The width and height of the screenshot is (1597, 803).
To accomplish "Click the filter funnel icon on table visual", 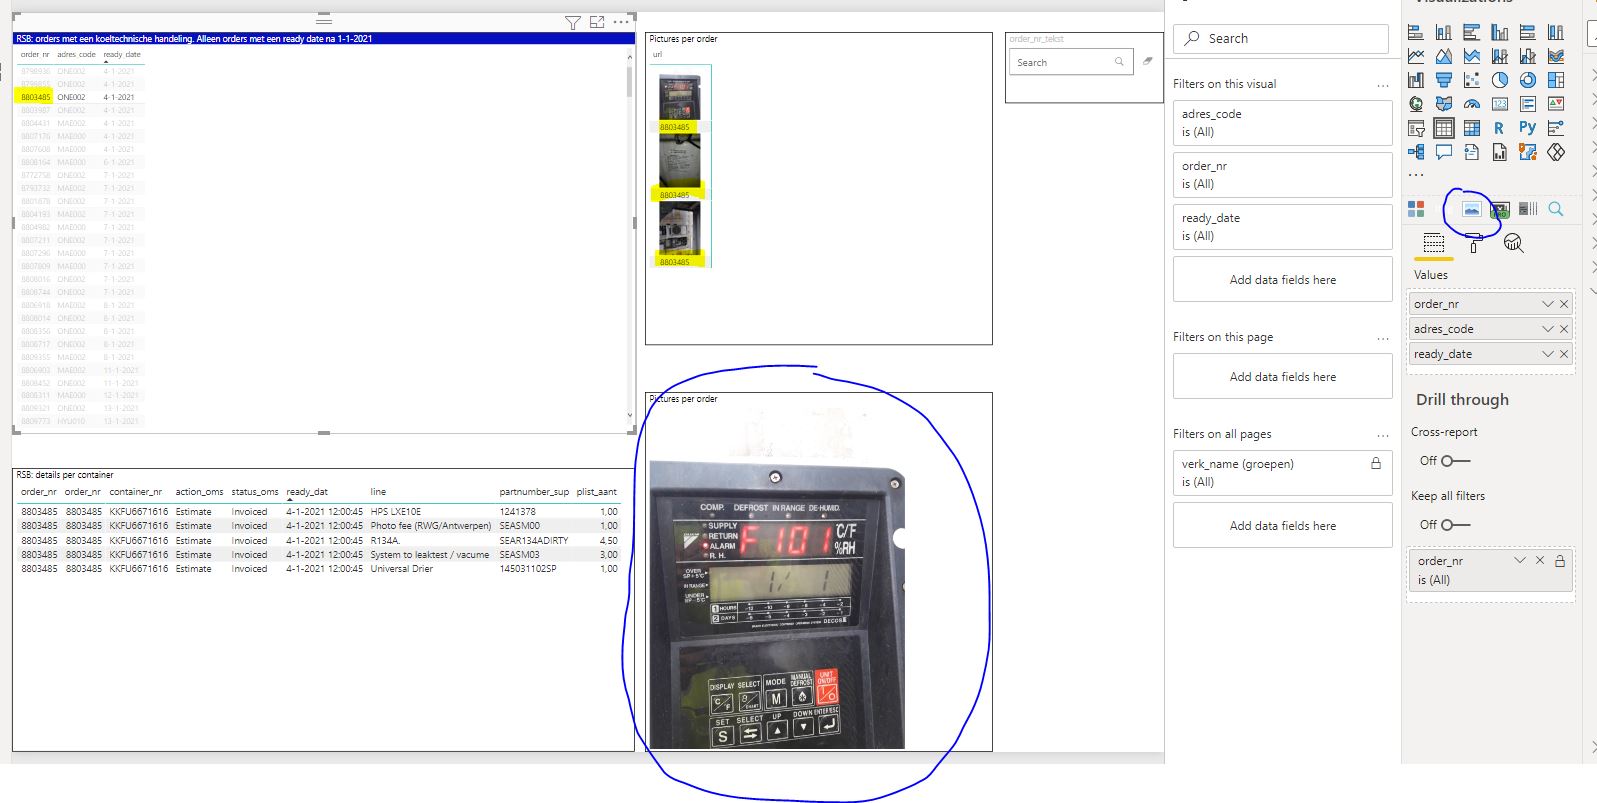I will 572,23.
